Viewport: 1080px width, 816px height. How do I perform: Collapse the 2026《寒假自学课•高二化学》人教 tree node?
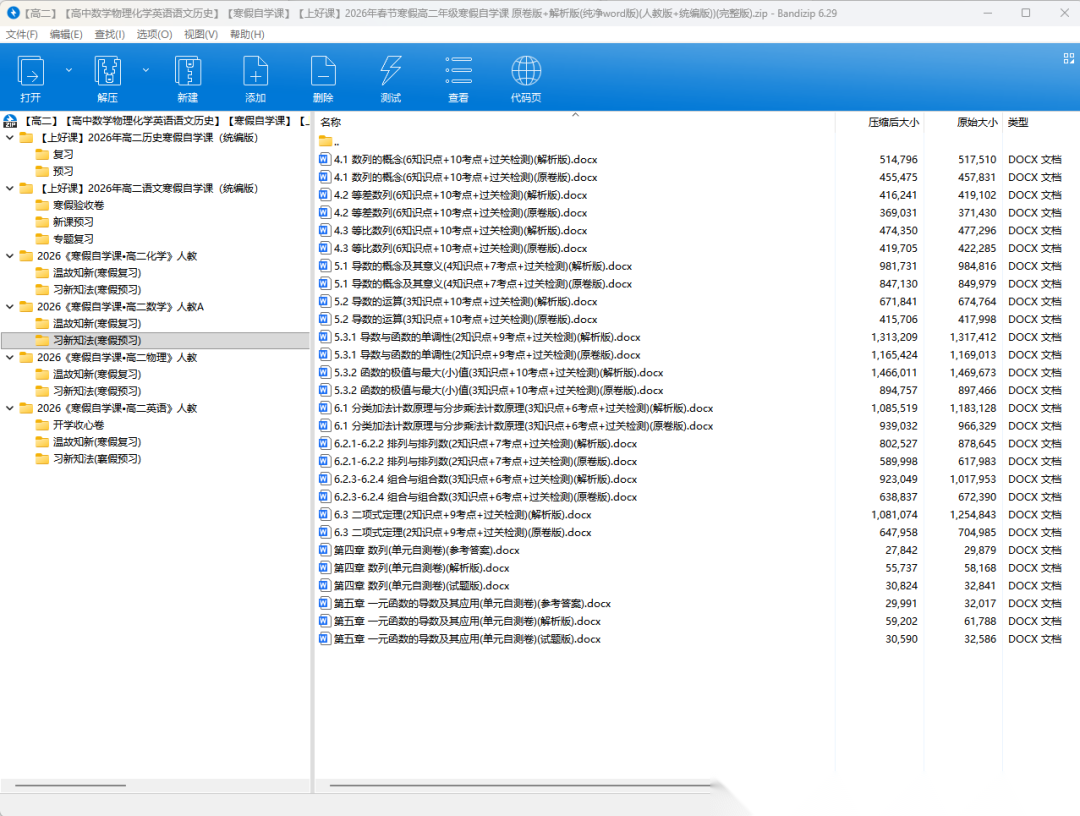pyautogui.click(x=10, y=256)
